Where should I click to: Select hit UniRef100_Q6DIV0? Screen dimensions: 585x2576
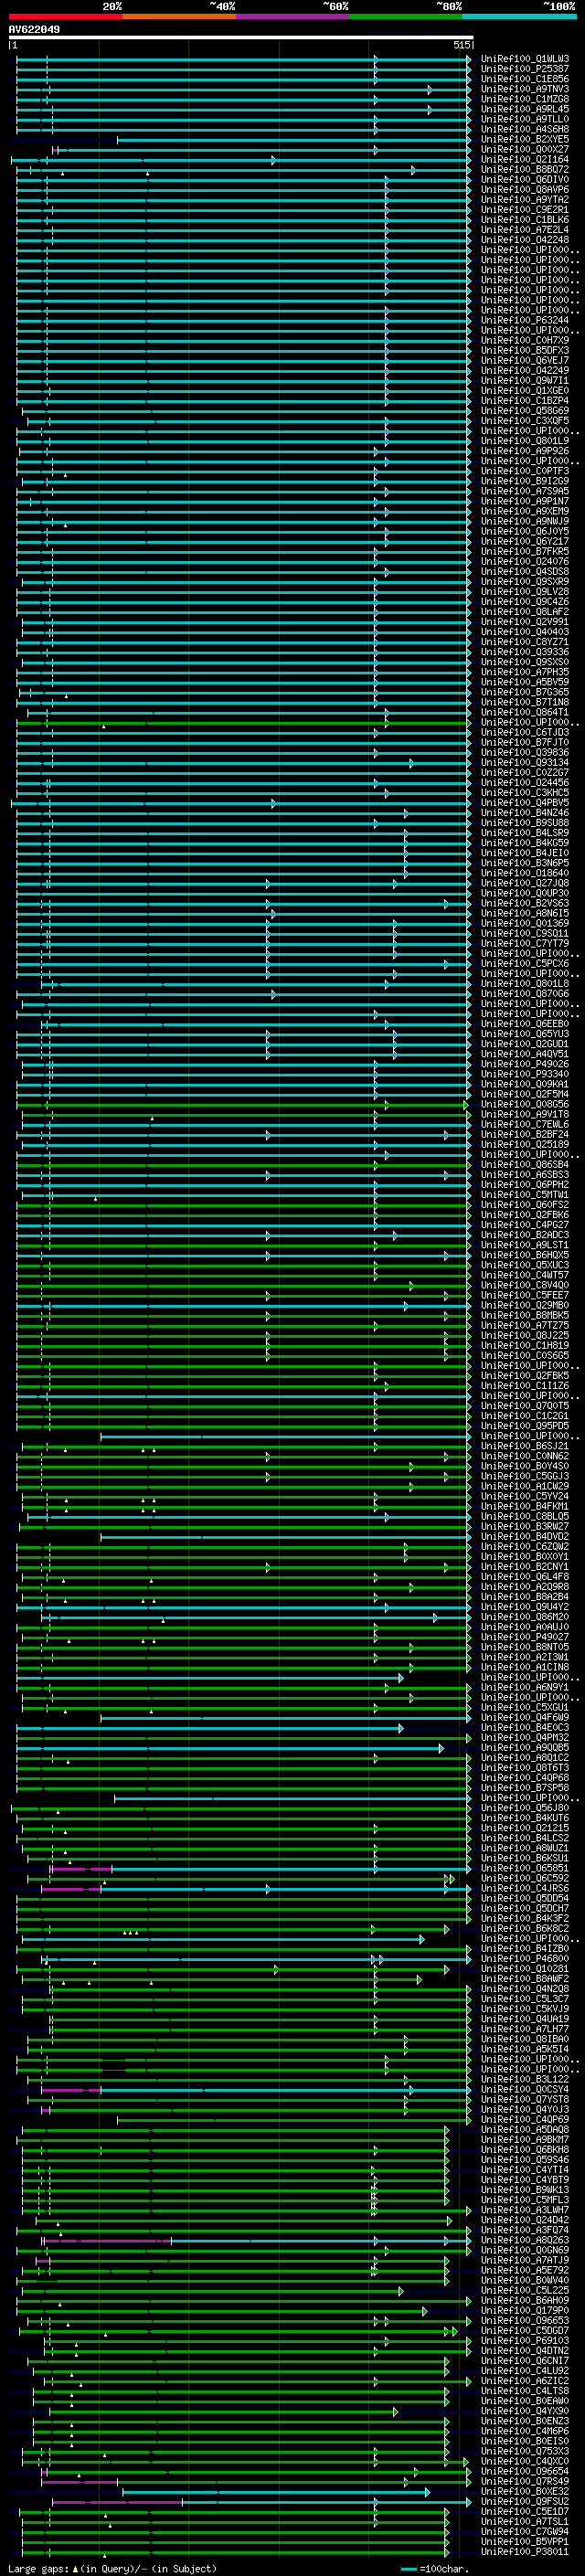tap(525, 179)
